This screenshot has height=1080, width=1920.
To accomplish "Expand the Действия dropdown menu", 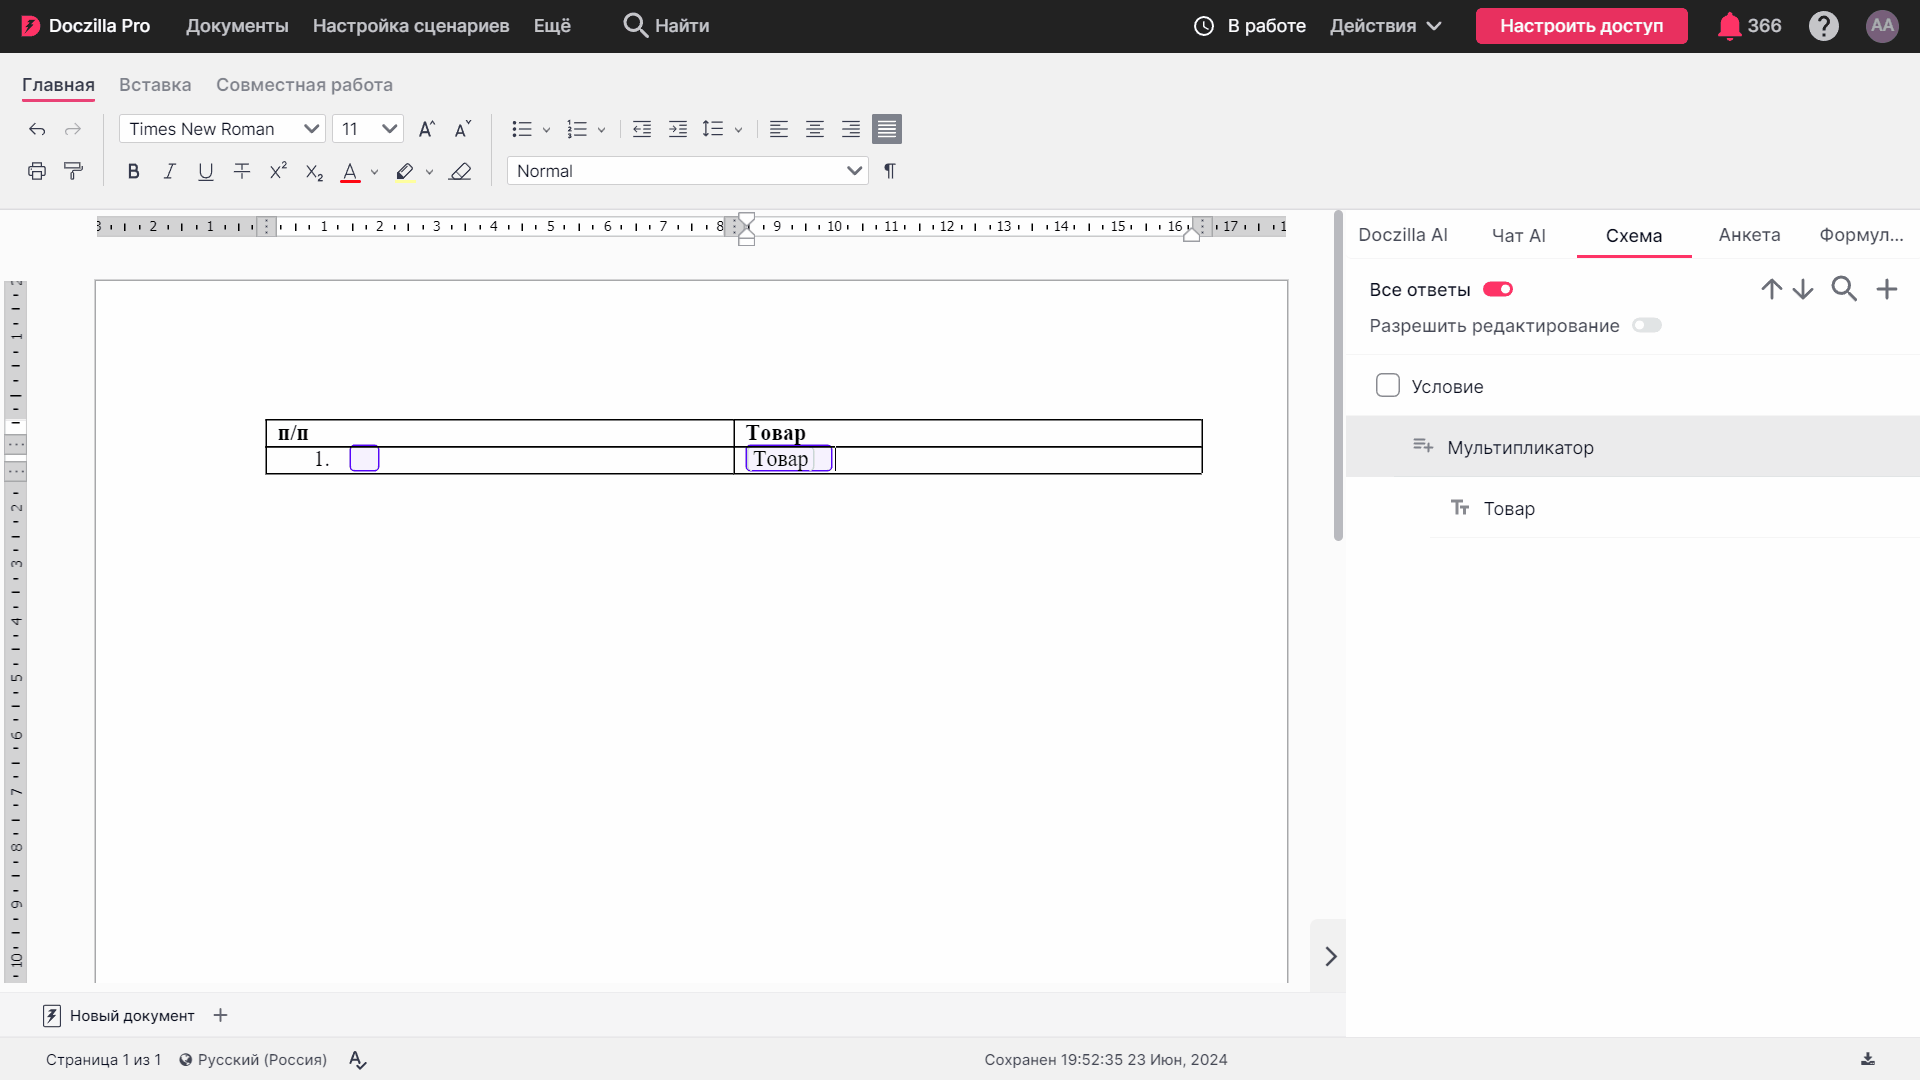I will coord(1386,26).
